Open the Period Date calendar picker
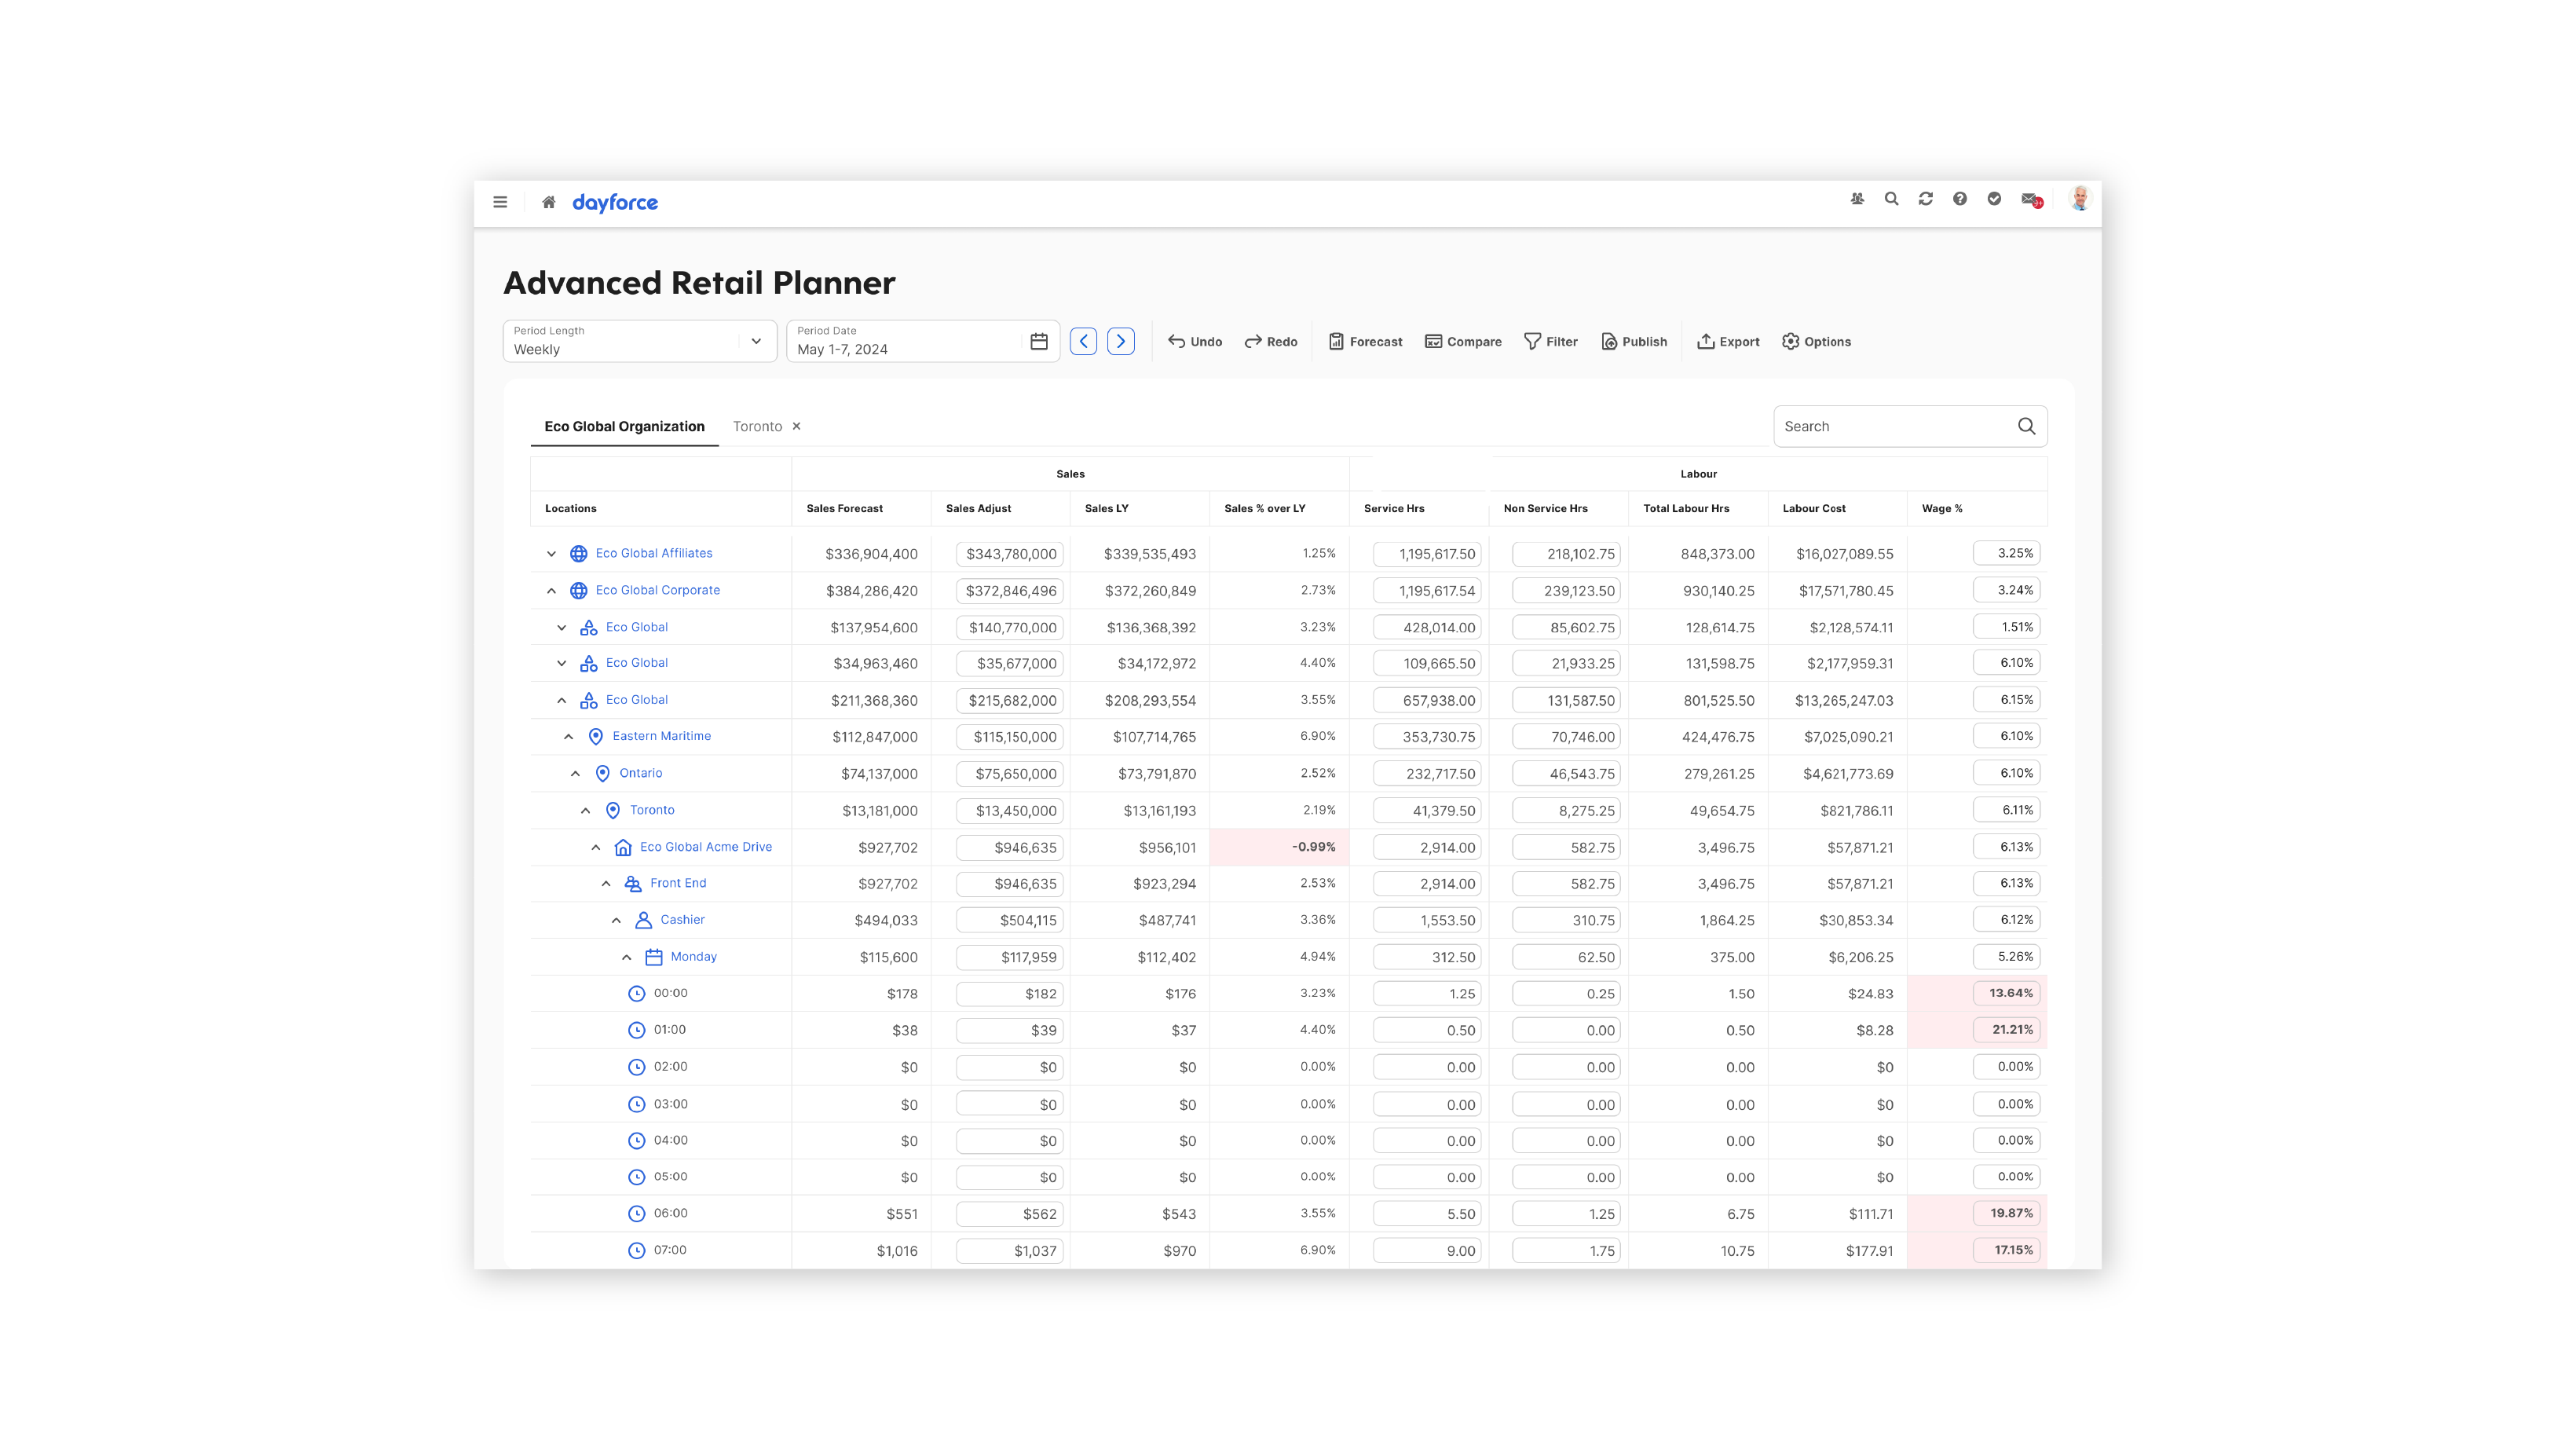2576x1450 pixels. click(1039, 342)
